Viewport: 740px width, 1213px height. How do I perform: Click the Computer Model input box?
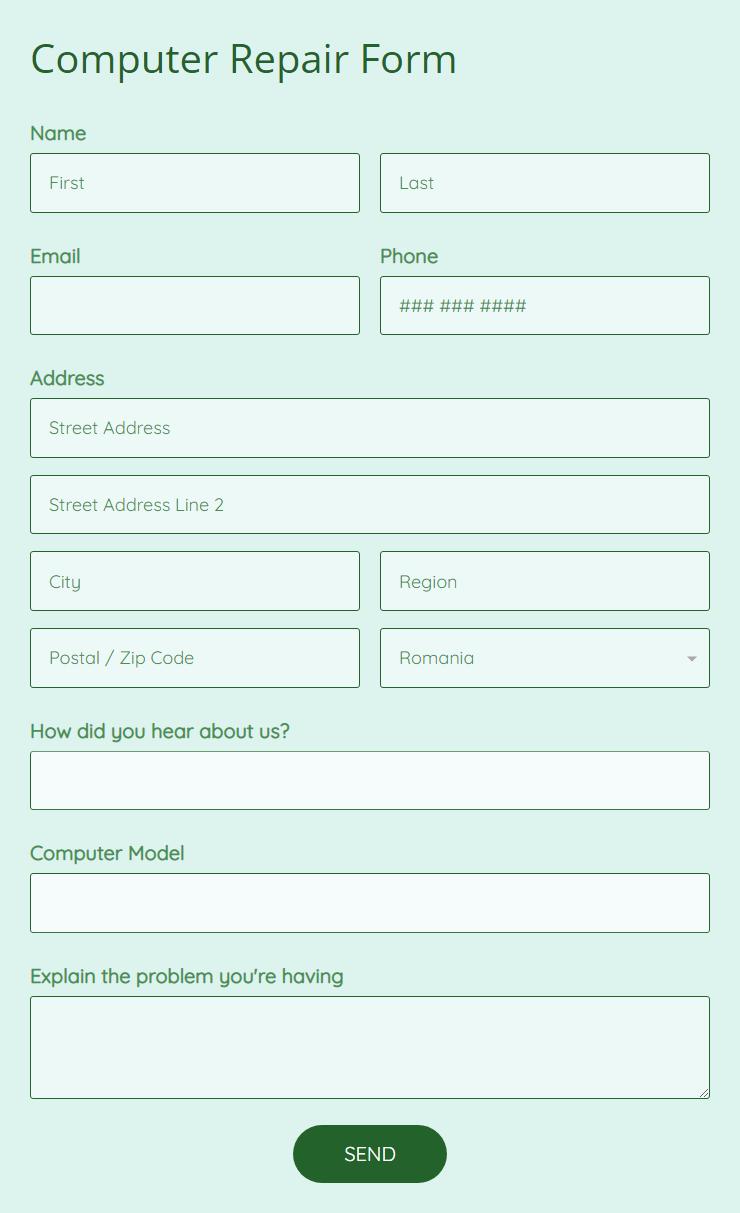coord(370,903)
